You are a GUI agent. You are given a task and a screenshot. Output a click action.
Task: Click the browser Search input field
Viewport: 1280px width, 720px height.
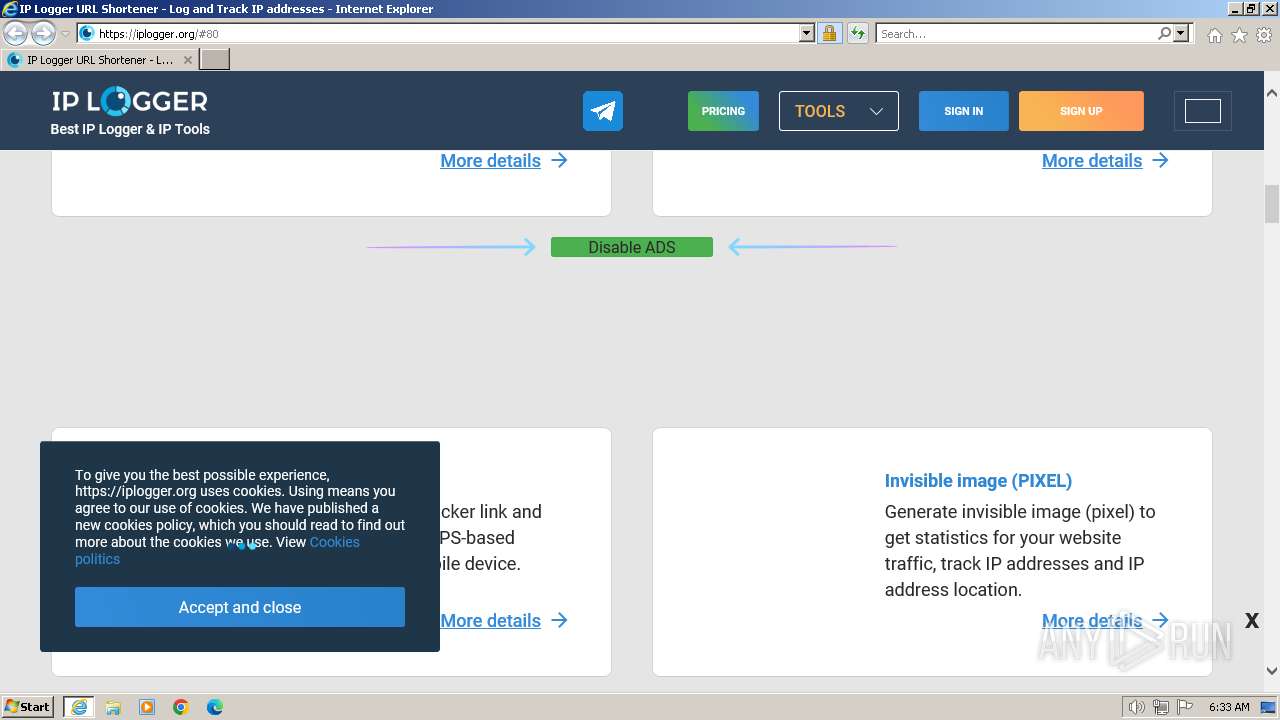[1016, 33]
